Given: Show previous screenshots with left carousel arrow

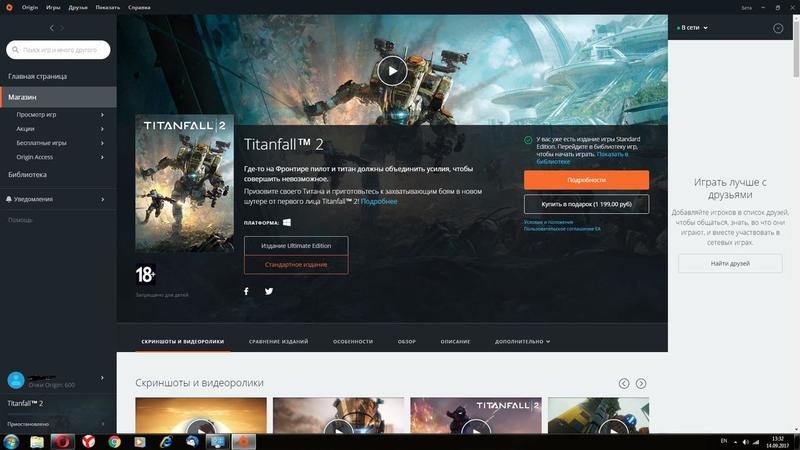Looking at the screenshot, I should pos(624,383).
